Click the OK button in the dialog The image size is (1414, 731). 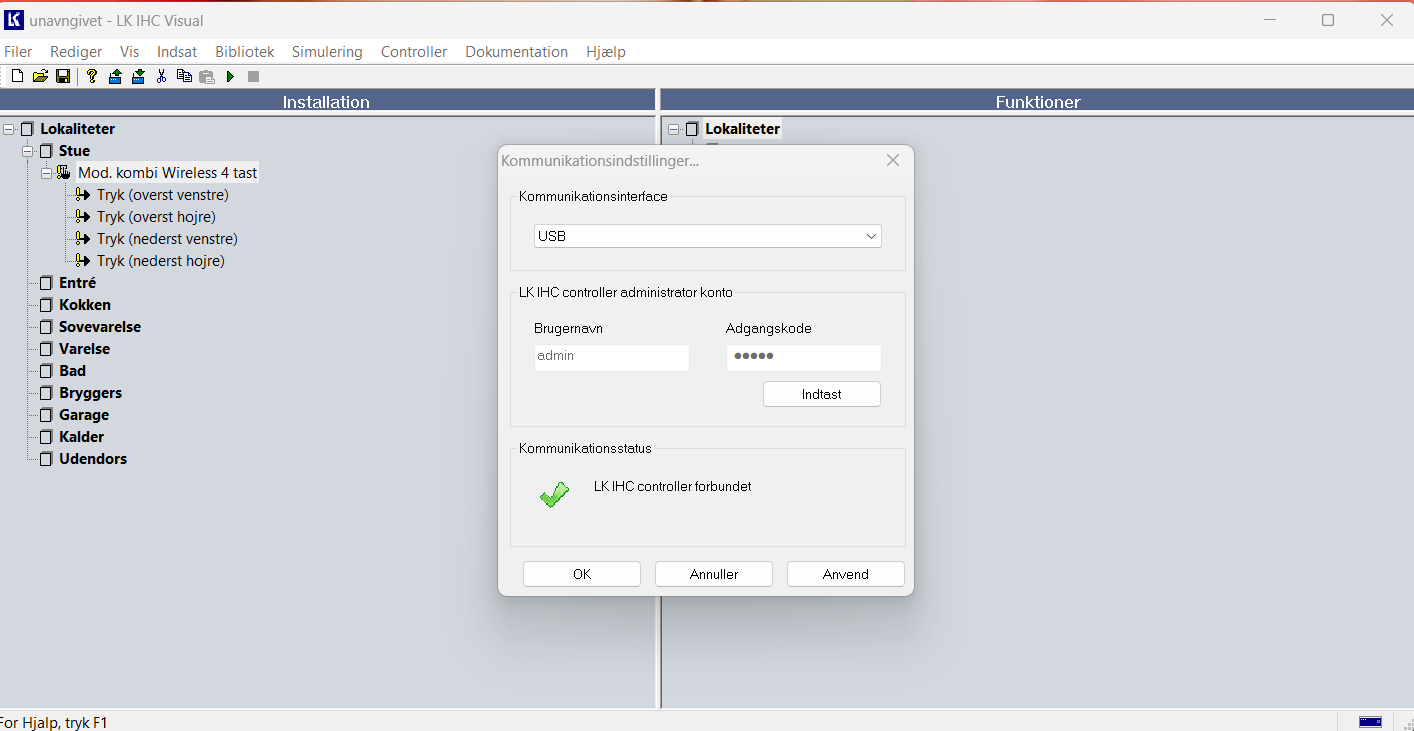point(582,574)
